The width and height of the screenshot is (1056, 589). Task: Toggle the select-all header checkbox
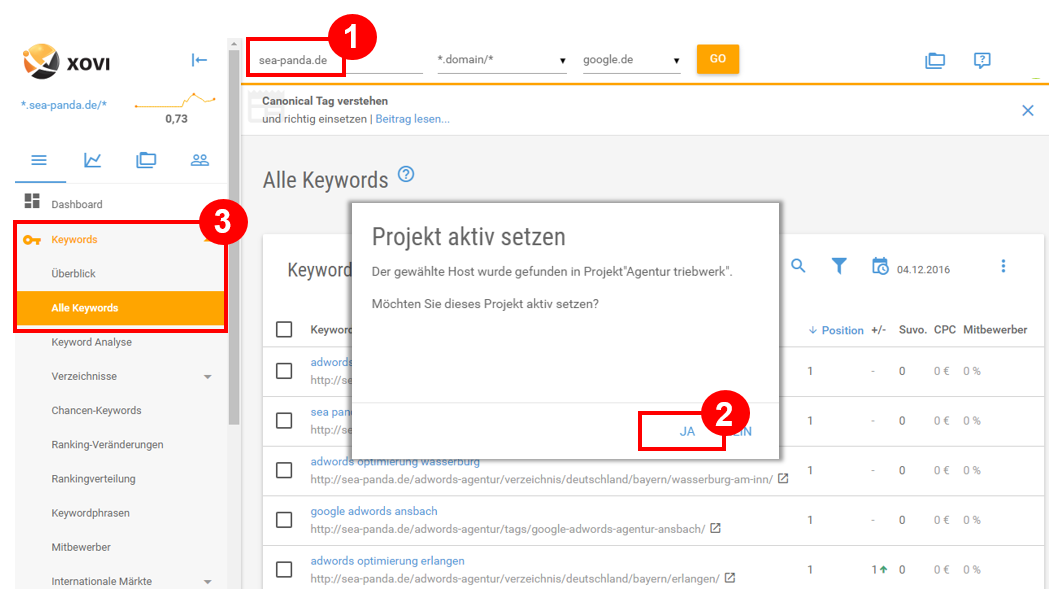click(284, 329)
